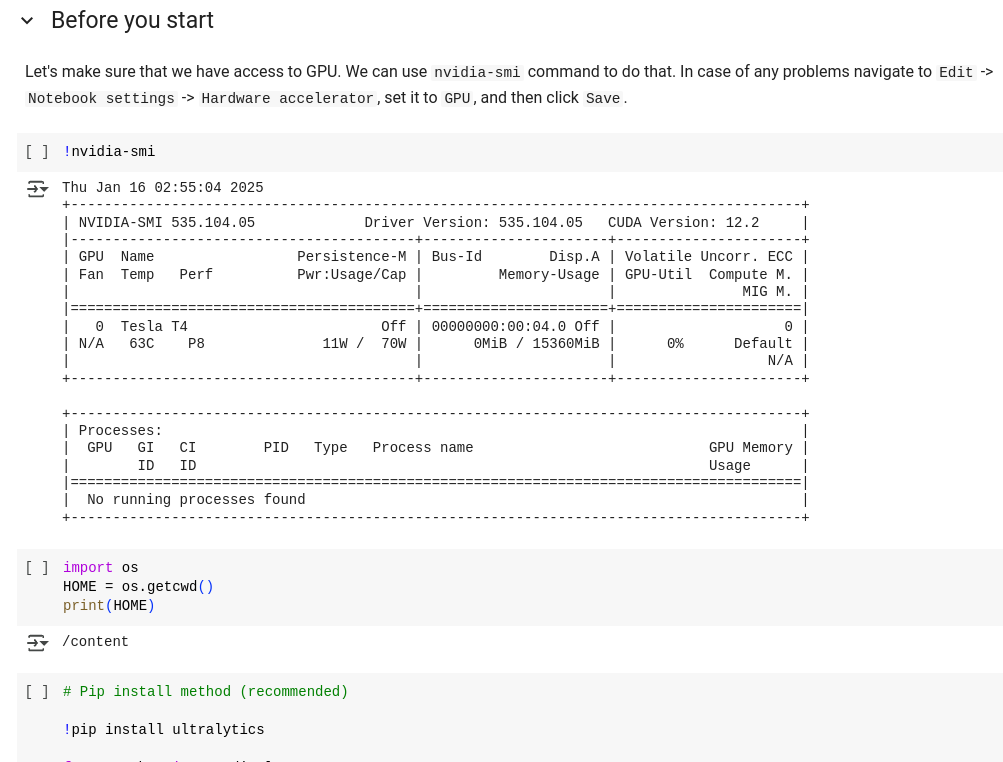The image size is (1003, 762).
Task: Click the timestamp Thu Jan 16 02:55:04 2025
Action: (x=162, y=187)
